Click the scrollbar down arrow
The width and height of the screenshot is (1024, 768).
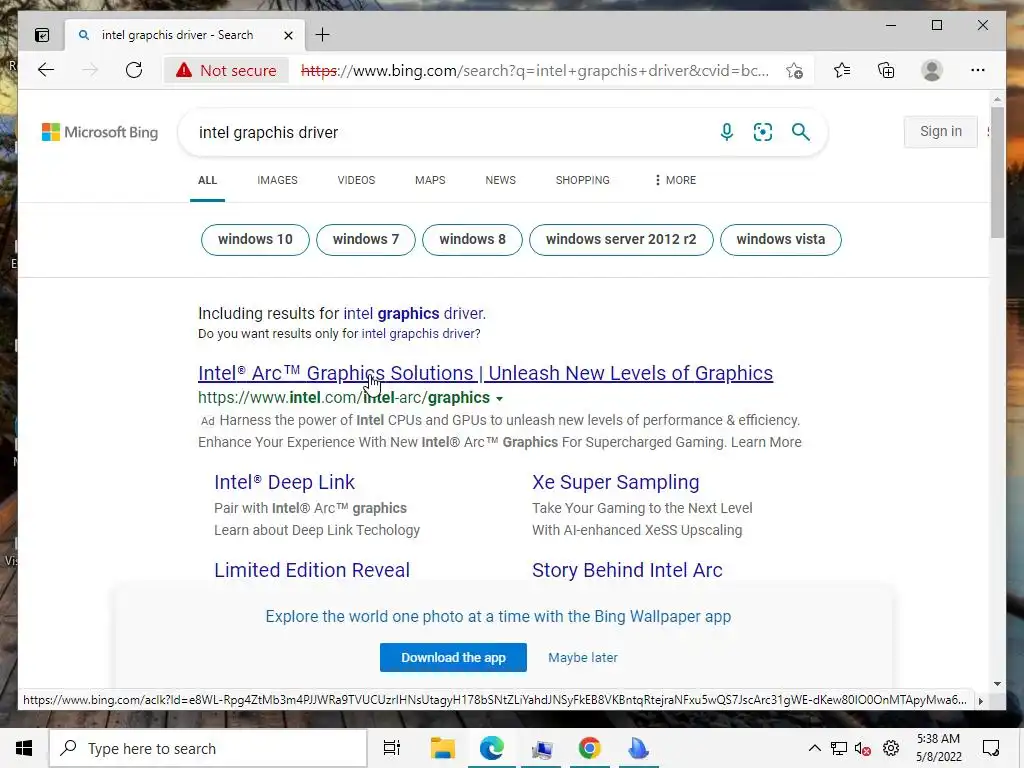(997, 684)
